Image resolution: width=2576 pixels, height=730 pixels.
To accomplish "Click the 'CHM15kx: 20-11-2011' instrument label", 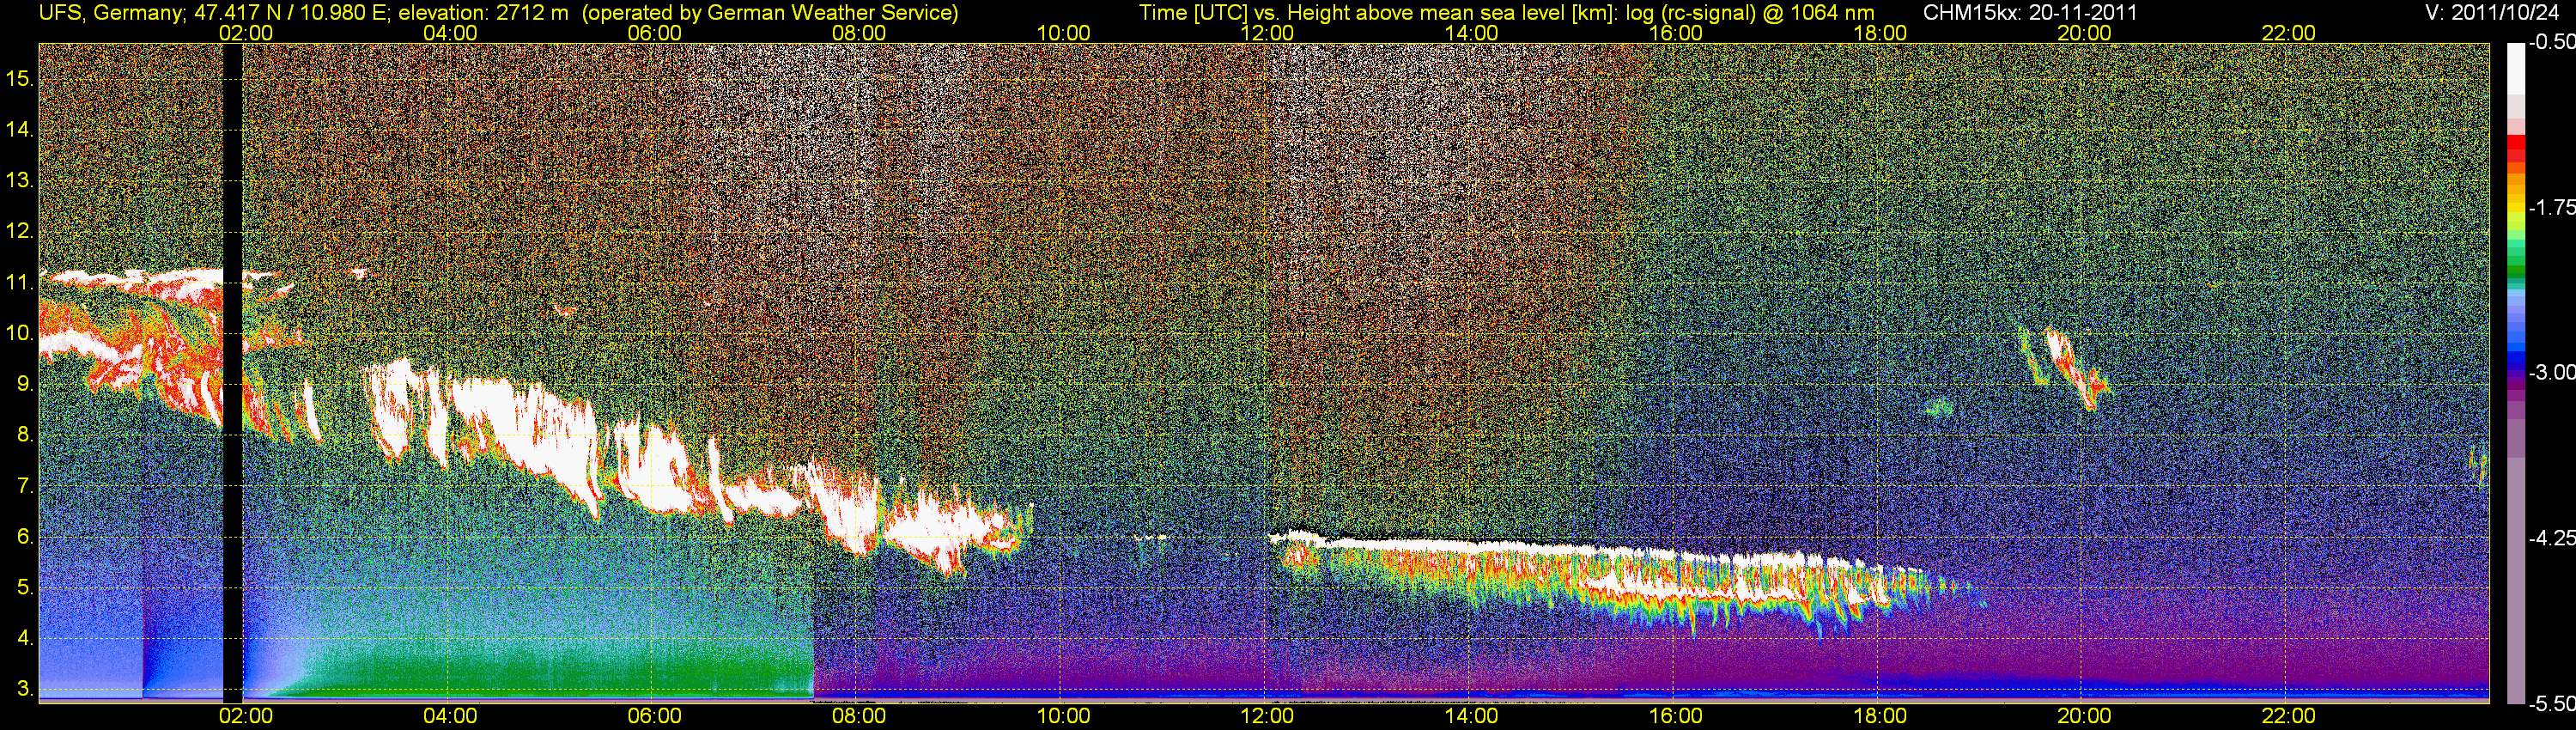I will pyautogui.click(x=2028, y=13).
